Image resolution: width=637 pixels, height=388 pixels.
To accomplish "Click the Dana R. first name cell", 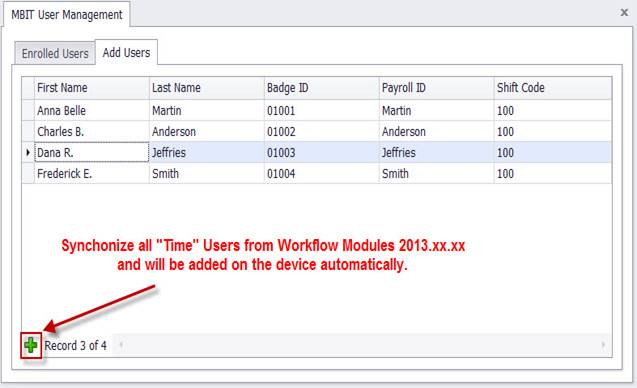I will pyautogui.click(x=92, y=152).
